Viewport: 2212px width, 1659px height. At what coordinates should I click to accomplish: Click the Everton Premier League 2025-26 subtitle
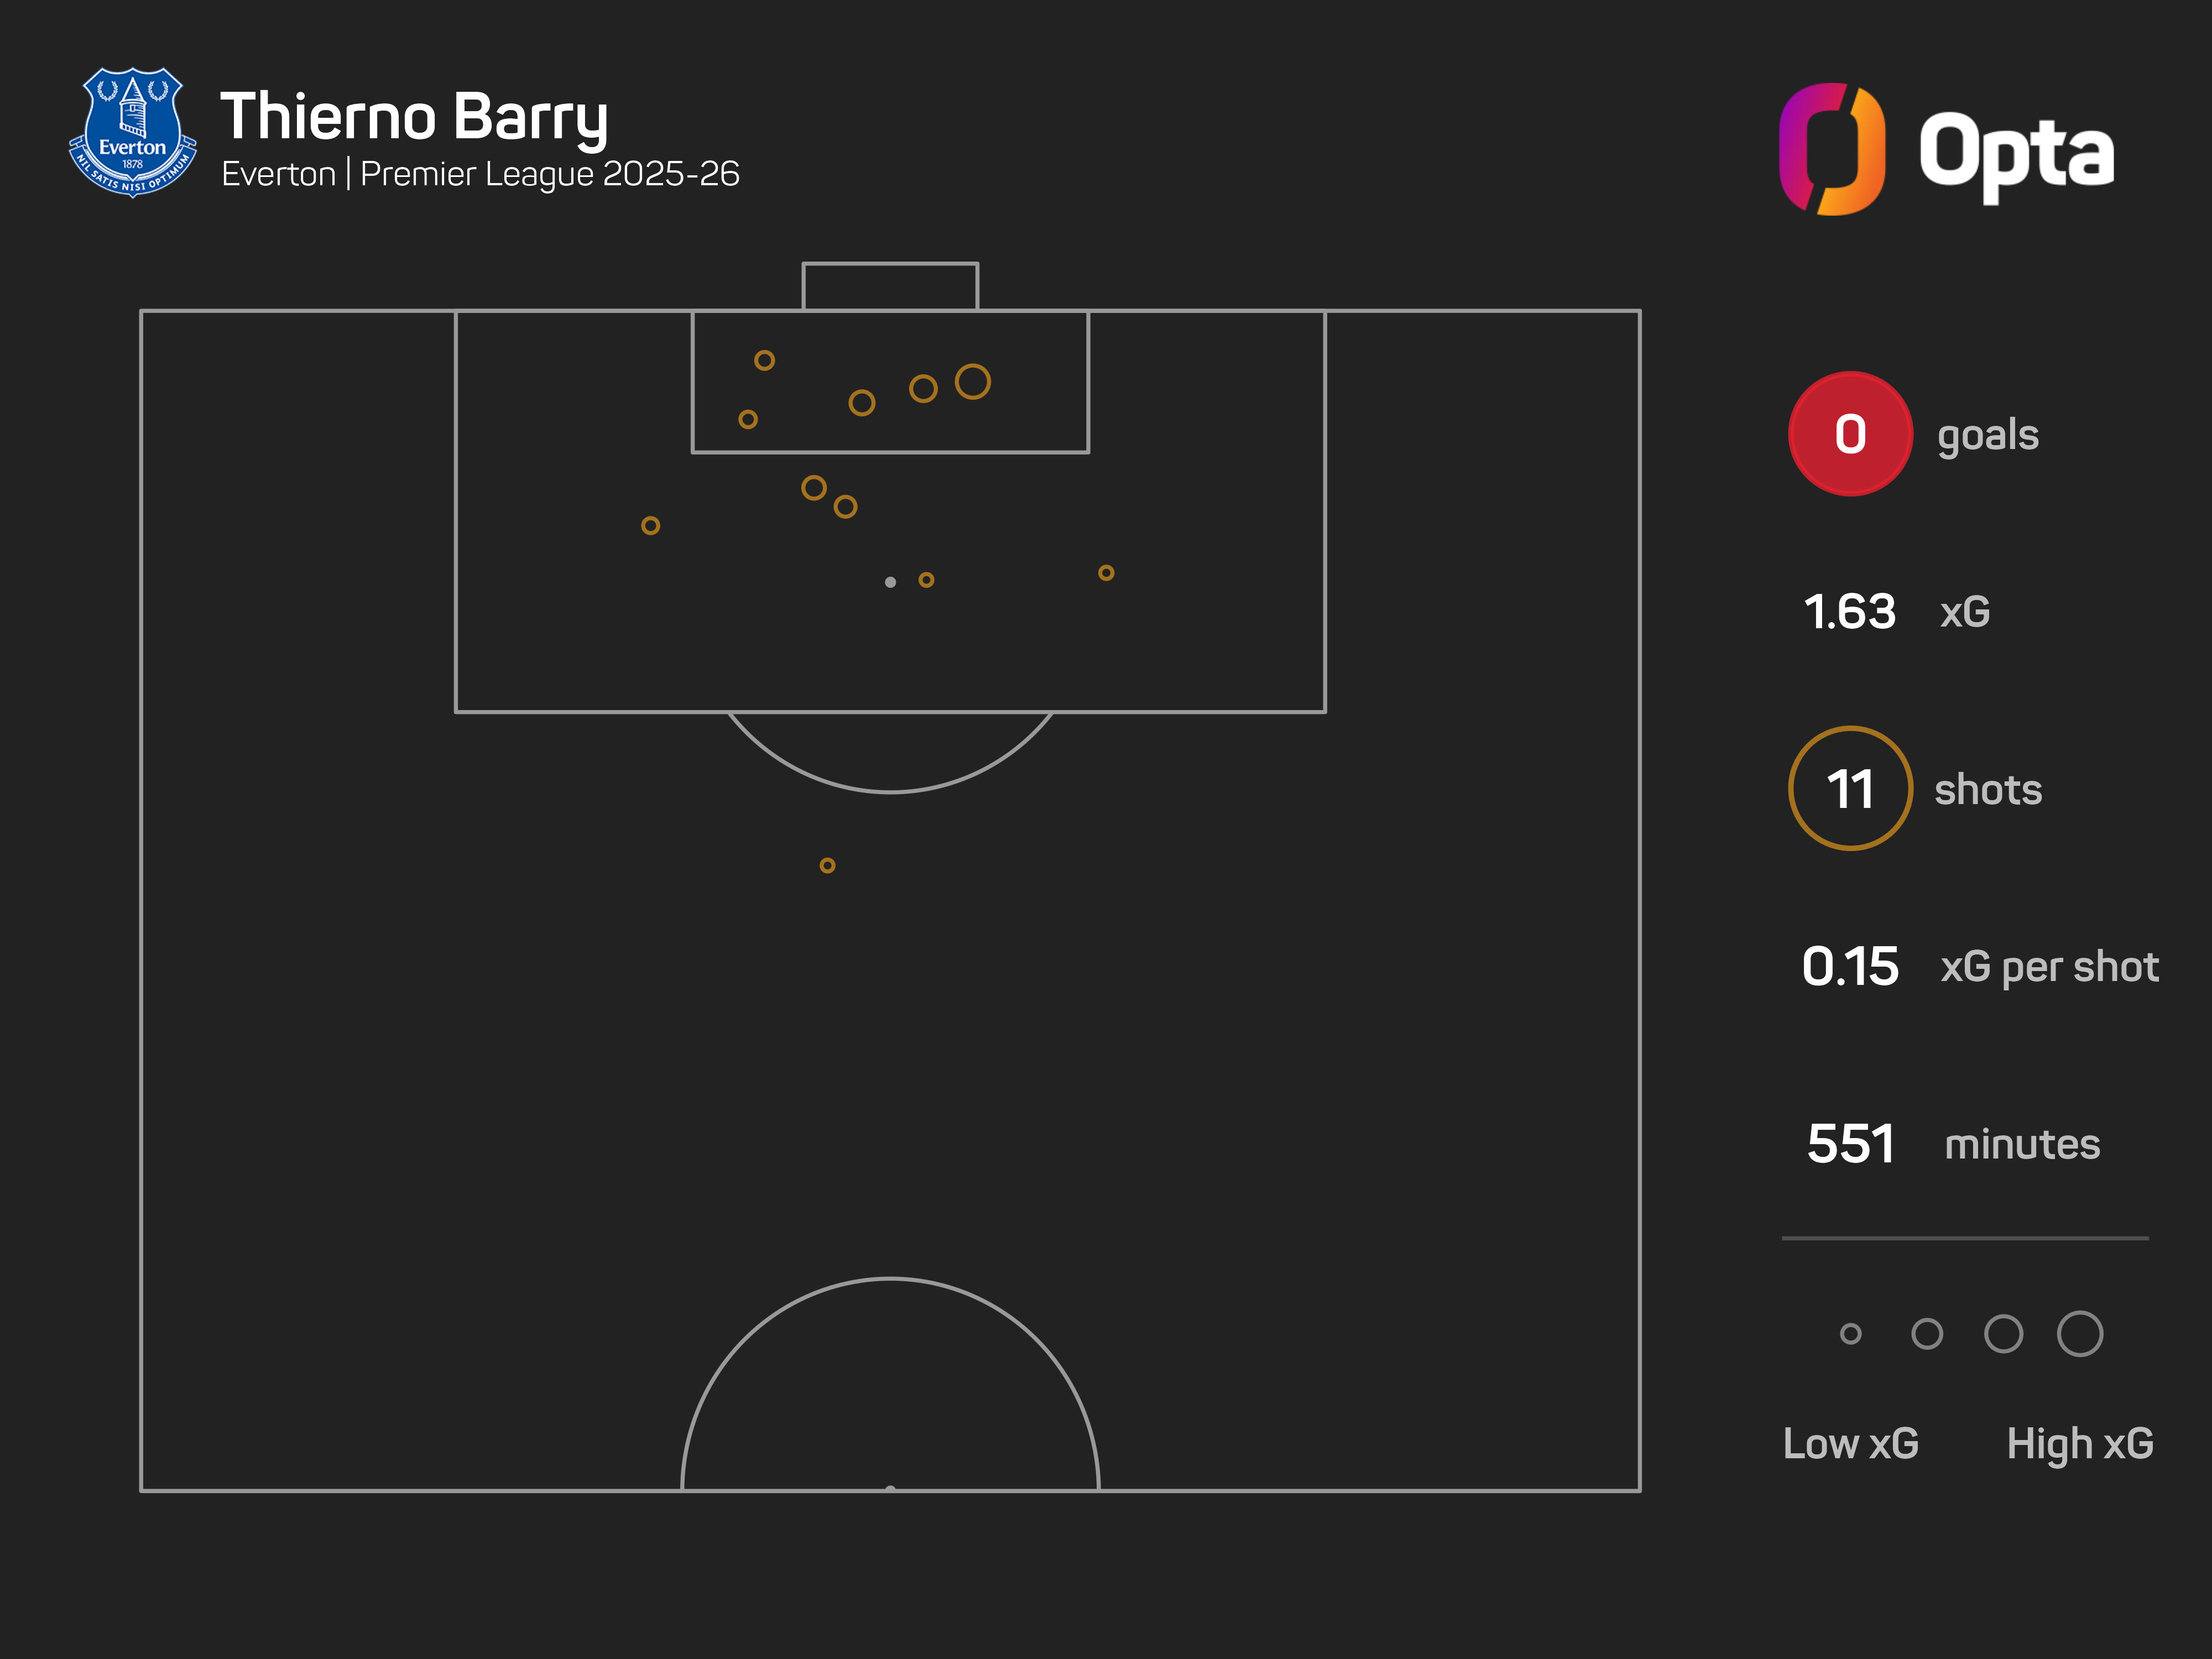tap(480, 174)
